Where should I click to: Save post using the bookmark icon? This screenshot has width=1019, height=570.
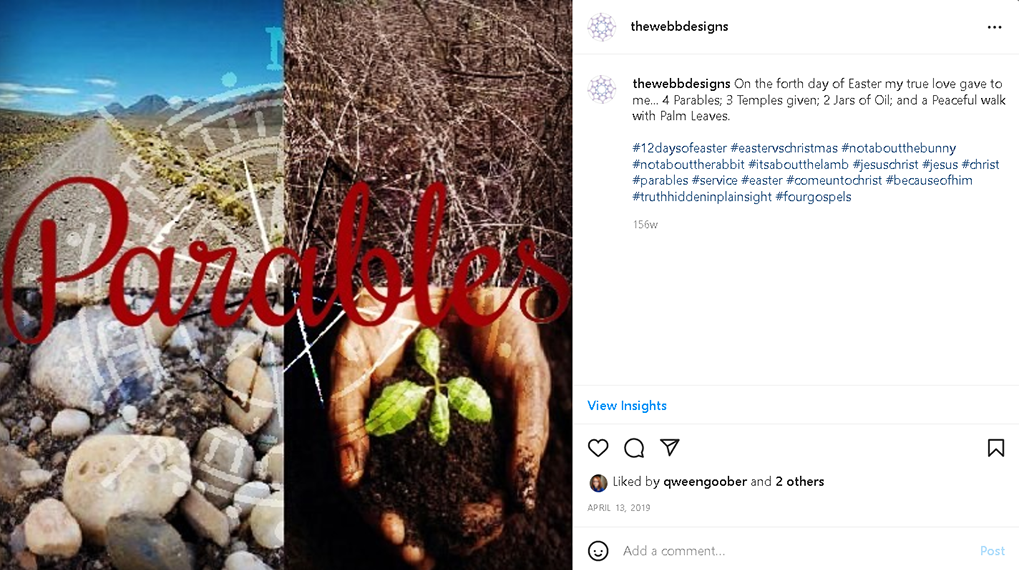coord(996,448)
